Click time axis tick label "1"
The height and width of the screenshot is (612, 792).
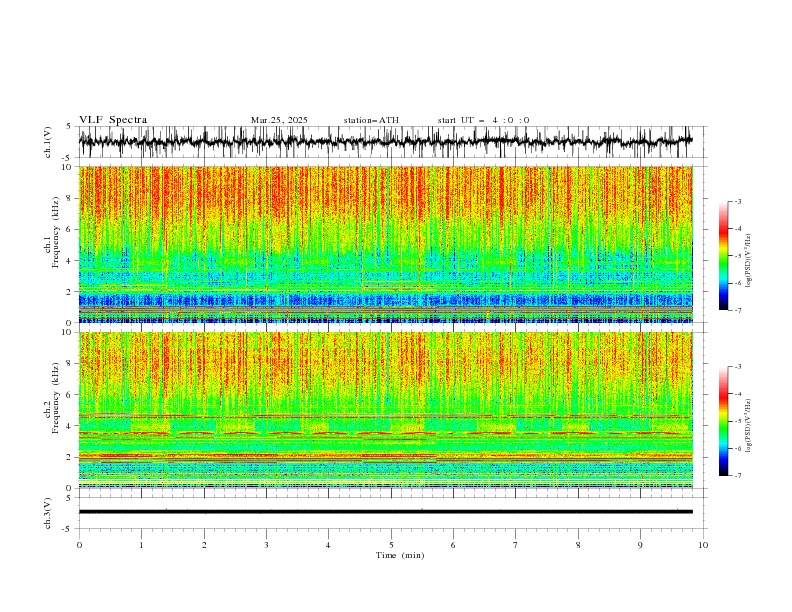click(142, 545)
